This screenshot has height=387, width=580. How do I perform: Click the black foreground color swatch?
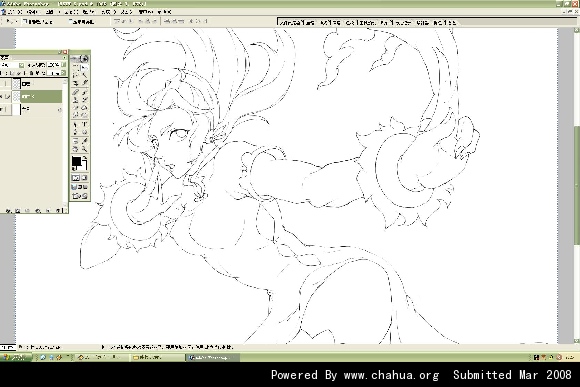coord(76,161)
